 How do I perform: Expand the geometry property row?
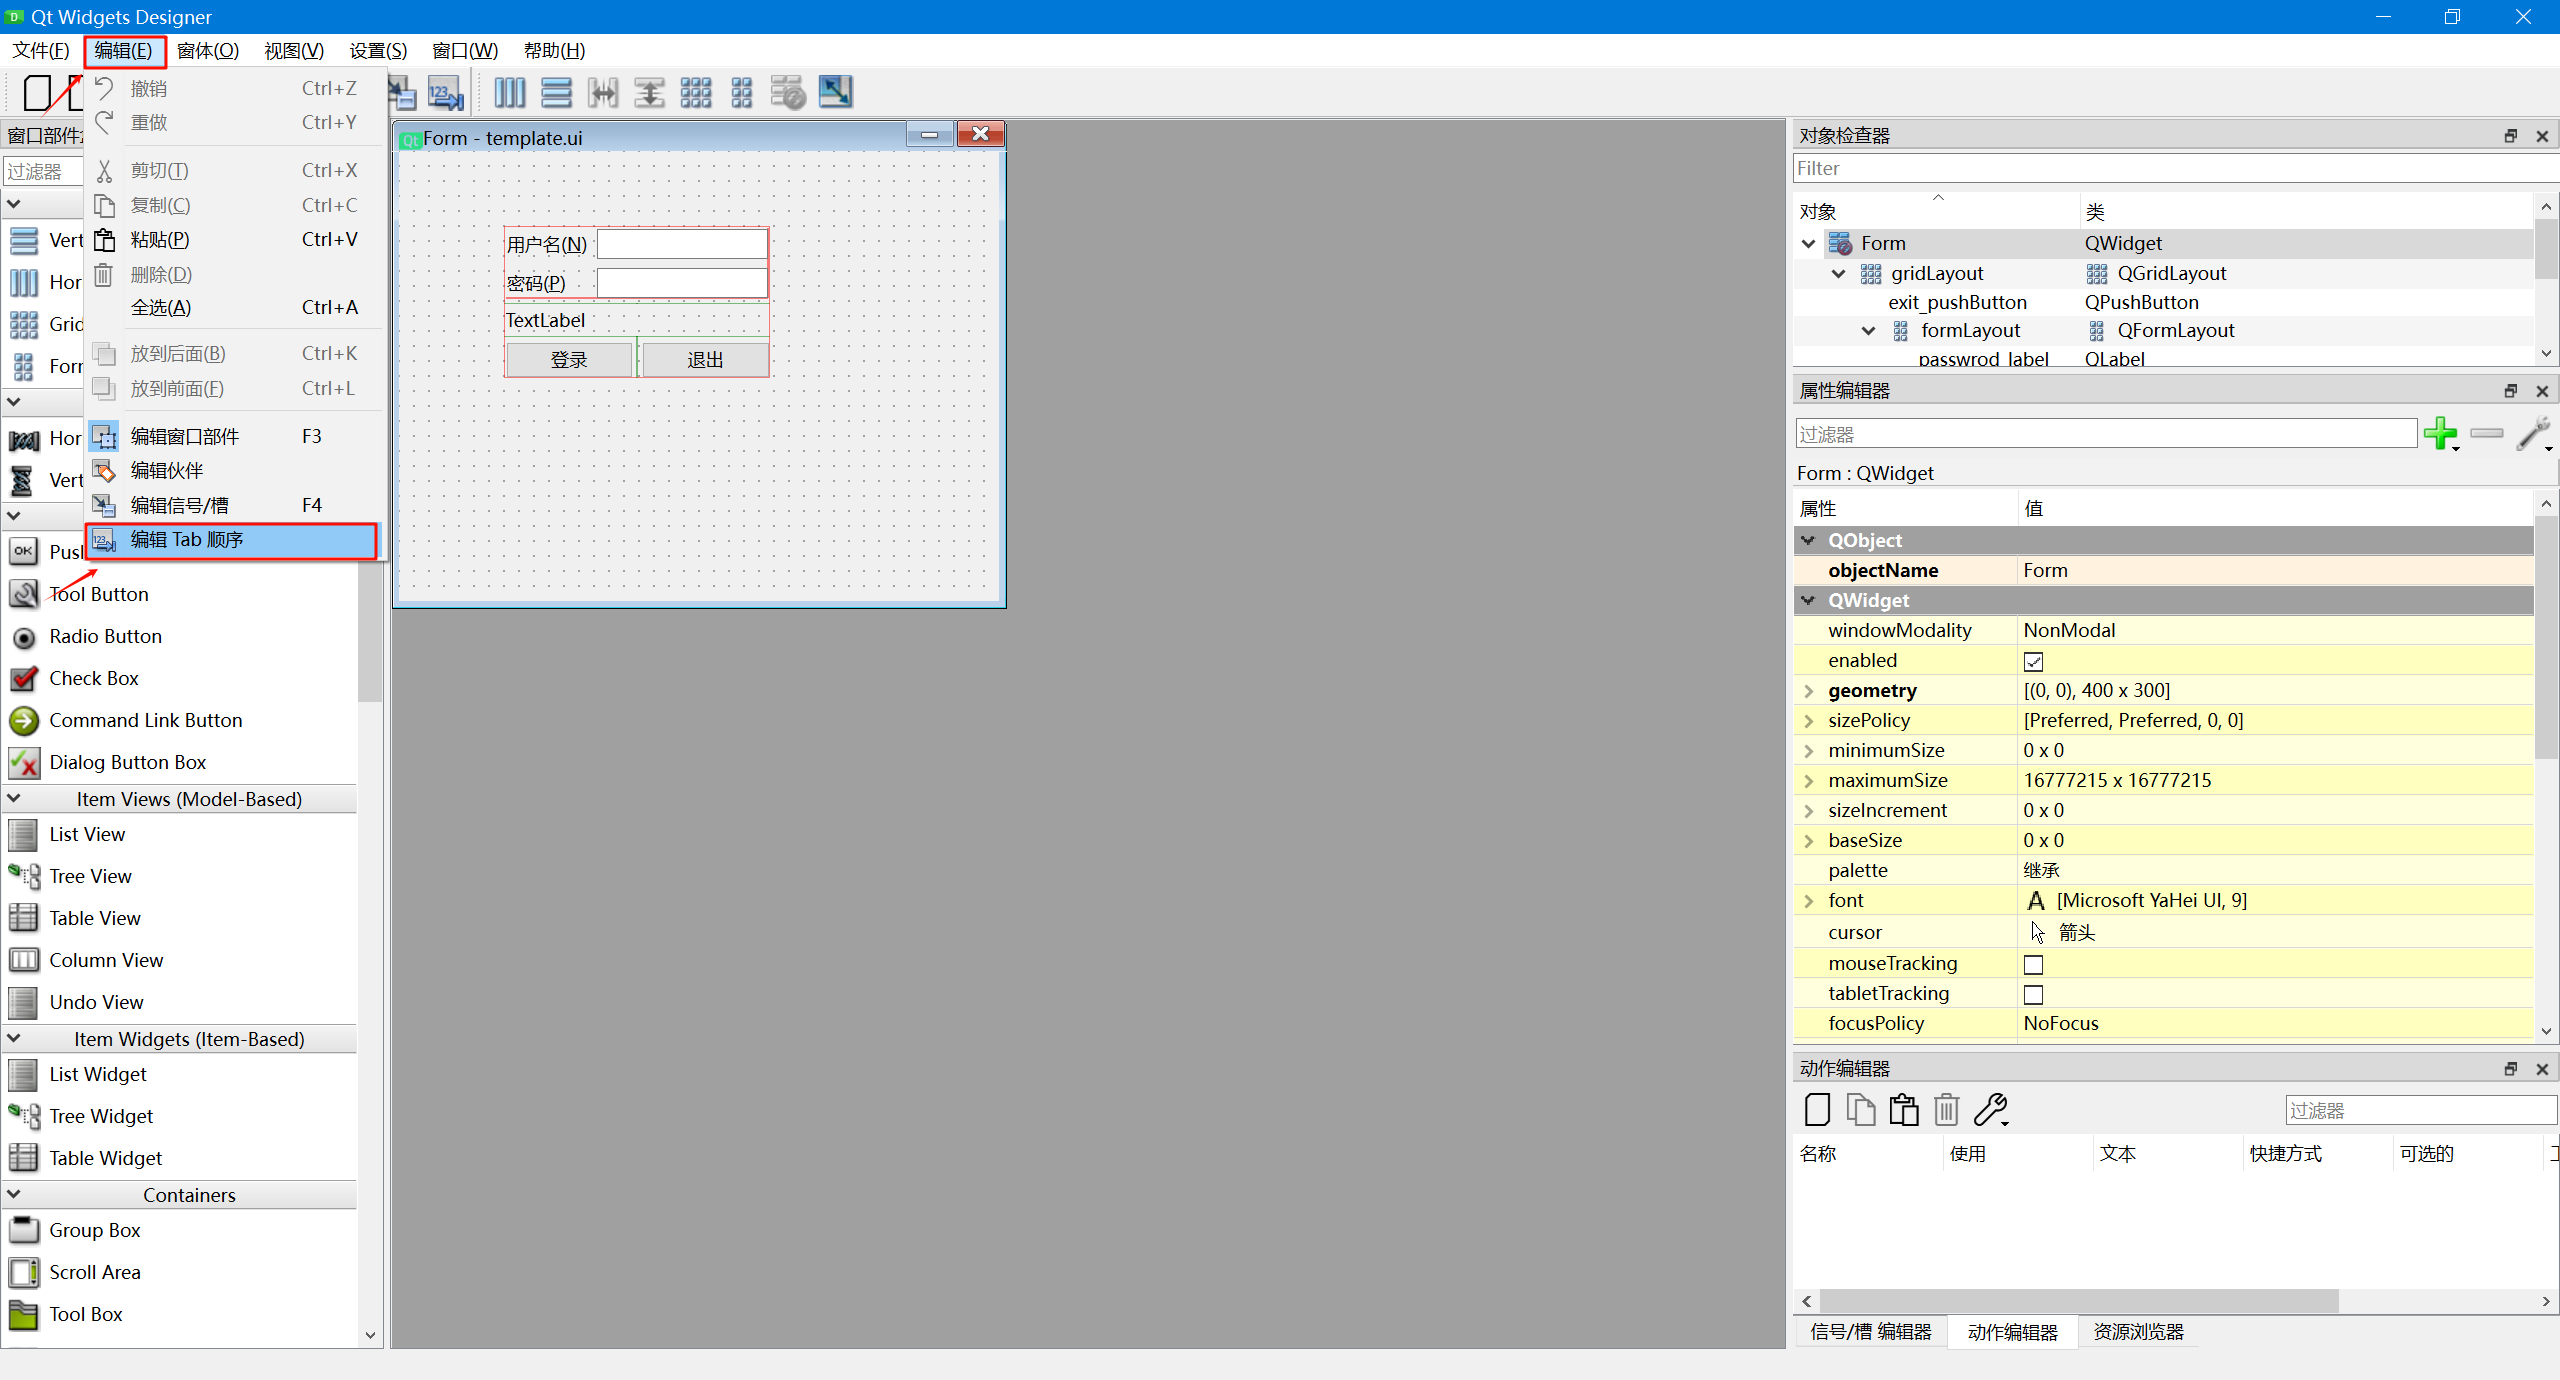pyautogui.click(x=1808, y=691)
